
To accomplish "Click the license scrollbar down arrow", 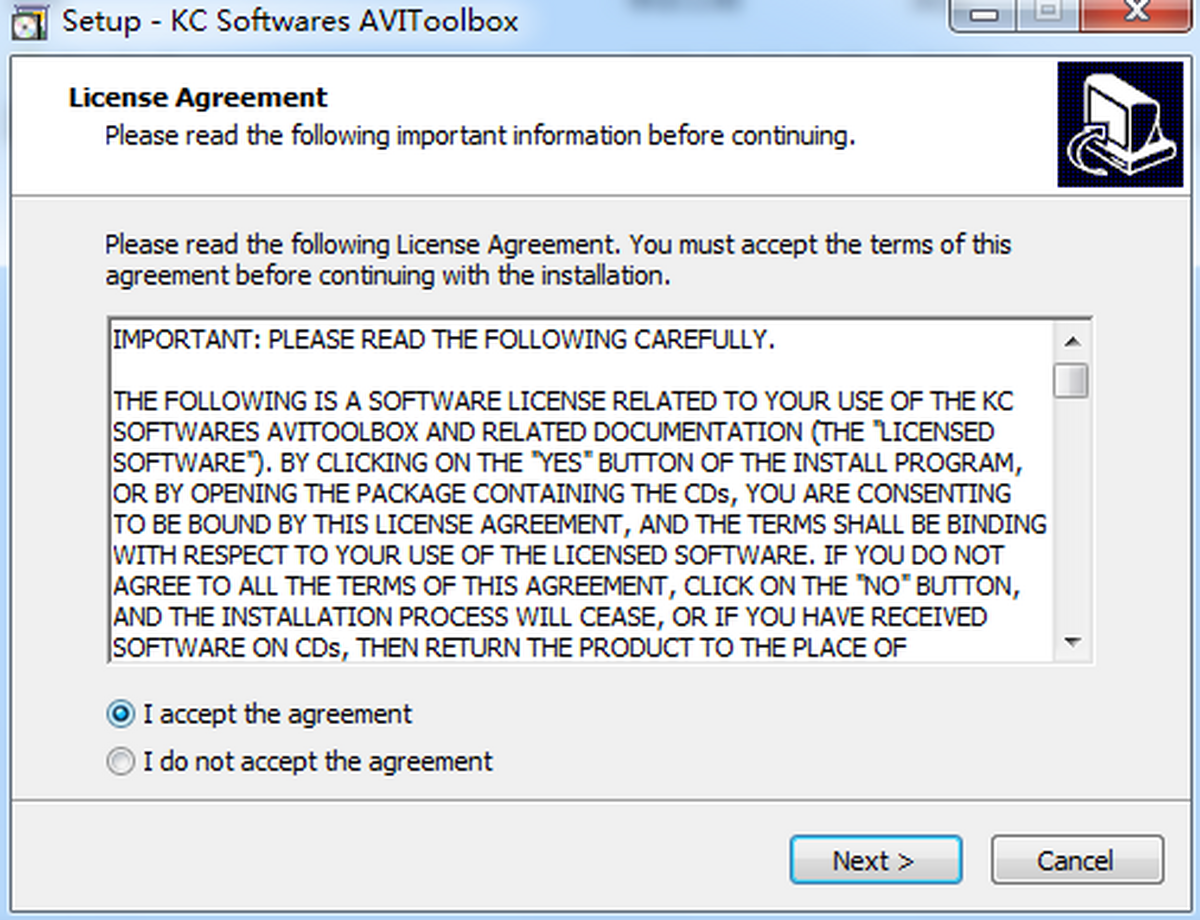I will tap(1073, 641).
